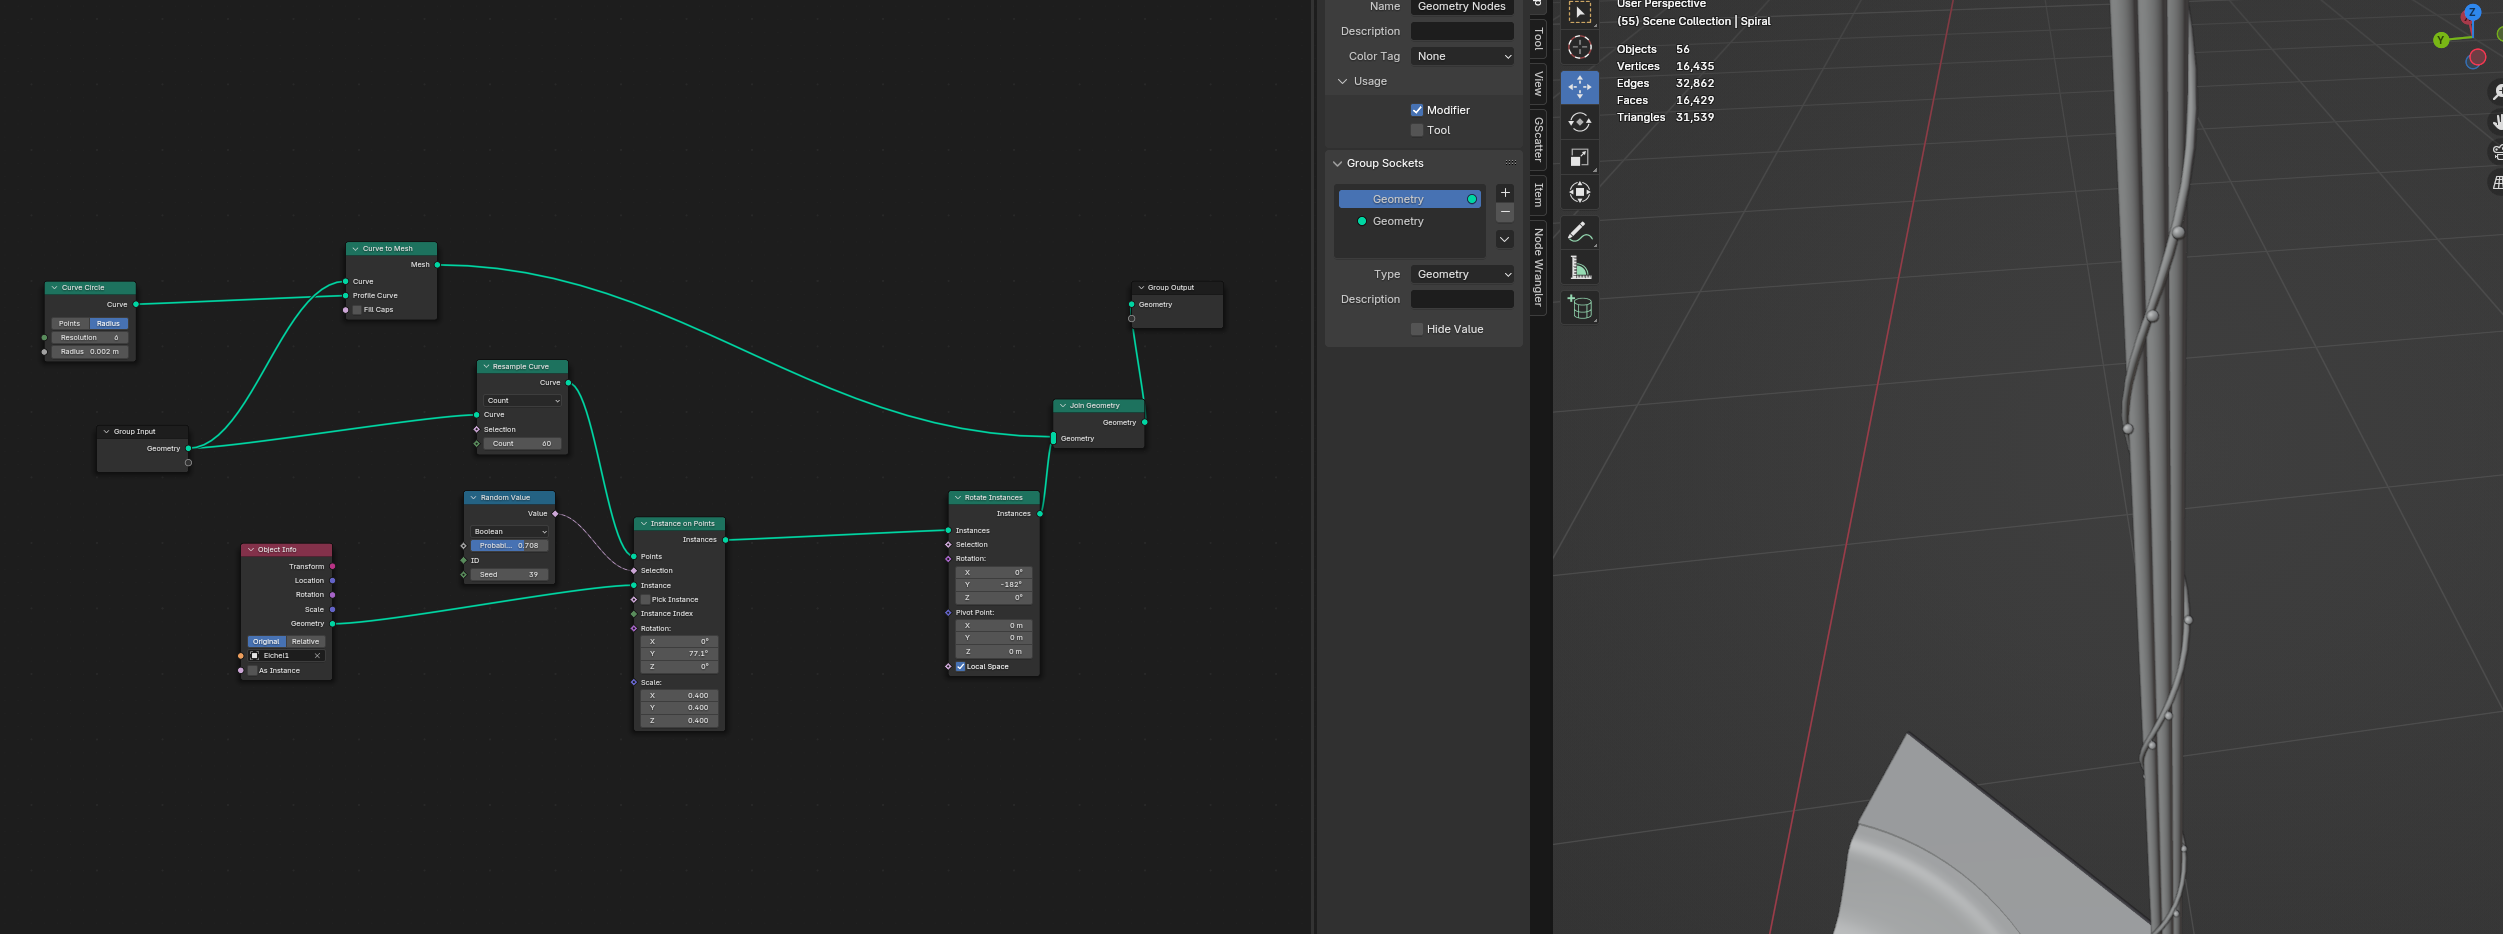Click the green Y axis gizmo ball
The image size is (2503, 934).
[x=2440, y=40]
